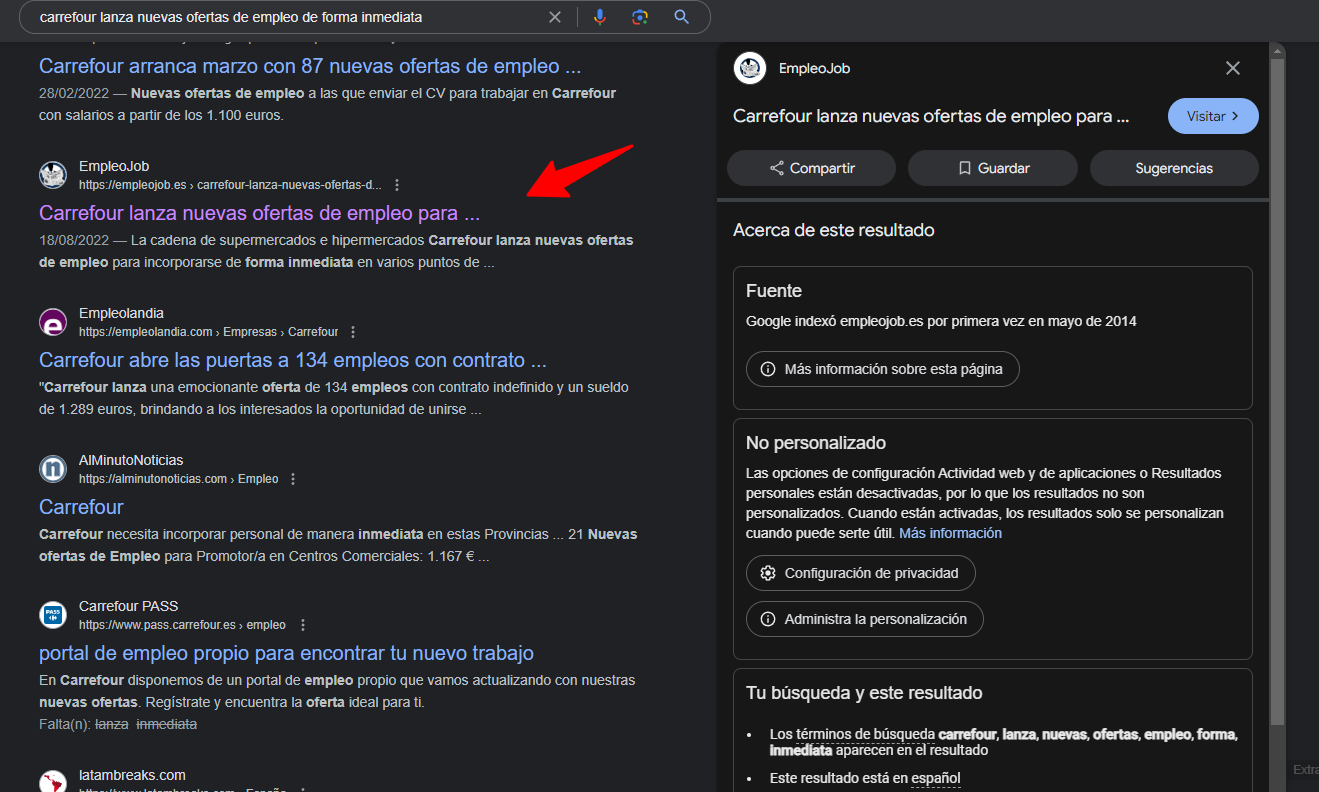Click the Guardar bookmark button
The image size is (1319, 792).
(x=993, y=168)
